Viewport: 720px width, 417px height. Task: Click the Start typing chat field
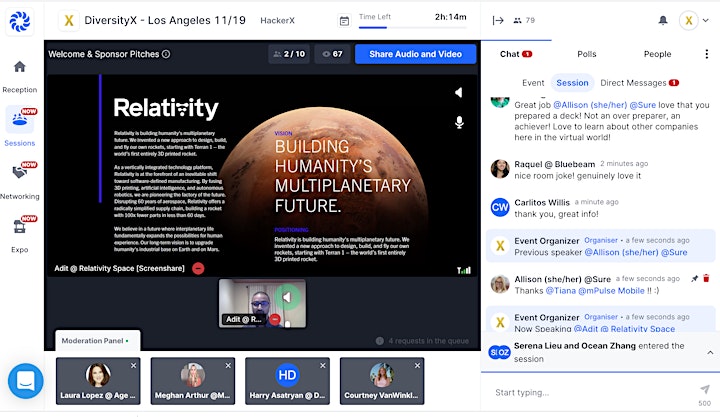pos(592,392)
